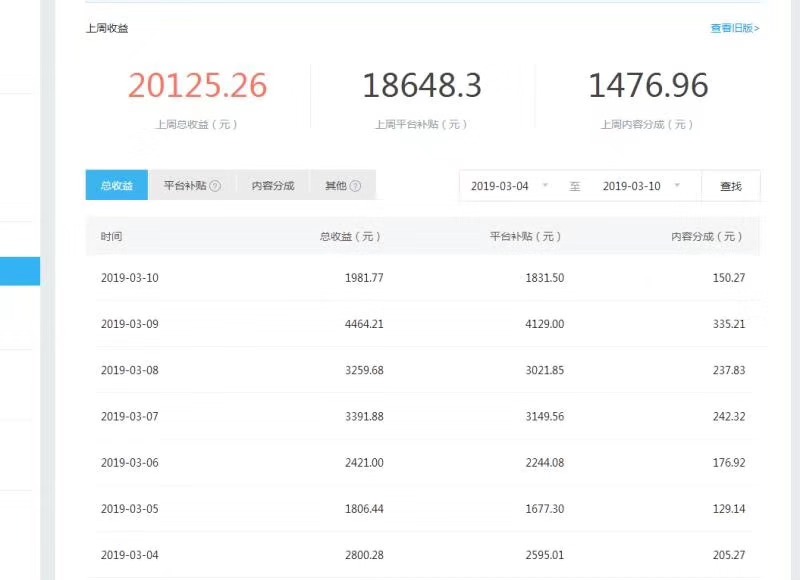Viewport: 800px width, 580px height.
Task: Click the 20125.26 weekly total income figure
Action: [x=197, y=85]
